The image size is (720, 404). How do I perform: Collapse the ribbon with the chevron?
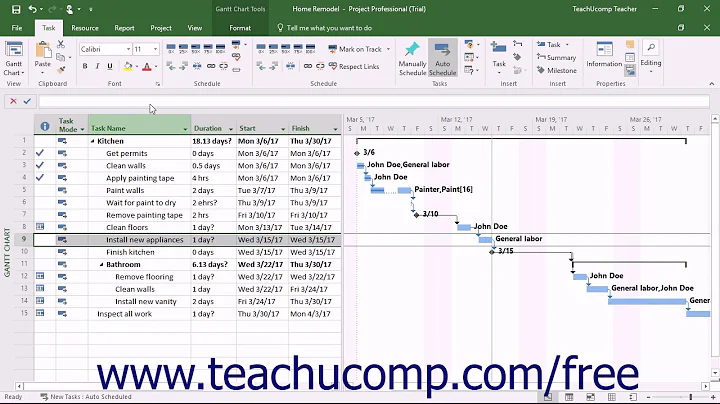[712, 84]
